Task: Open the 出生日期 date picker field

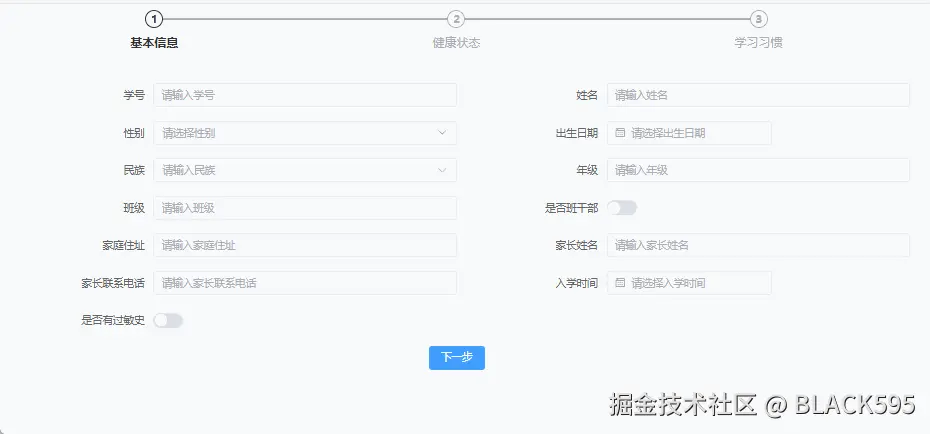Action: coord(689,133)
